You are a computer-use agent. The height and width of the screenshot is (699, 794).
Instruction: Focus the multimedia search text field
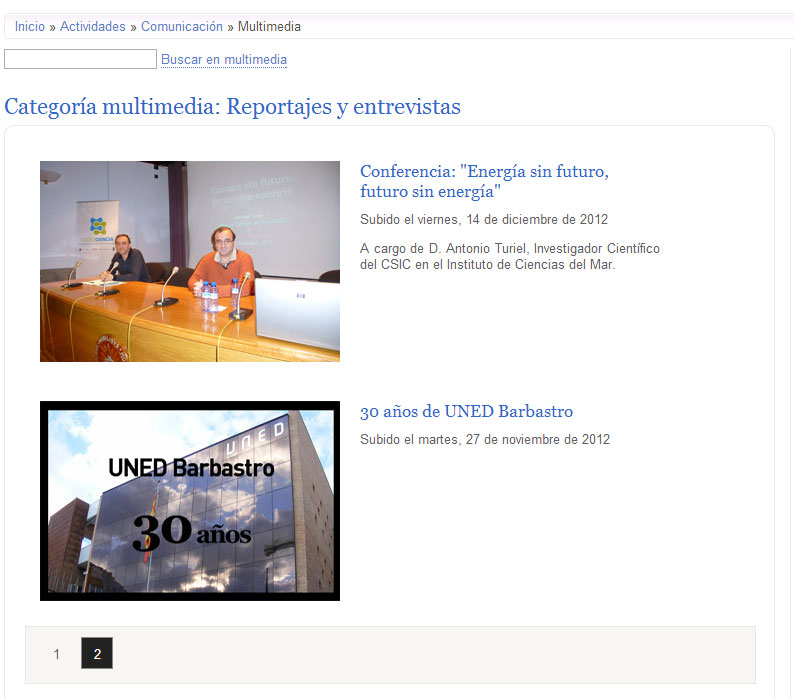(x=80, y=60)
